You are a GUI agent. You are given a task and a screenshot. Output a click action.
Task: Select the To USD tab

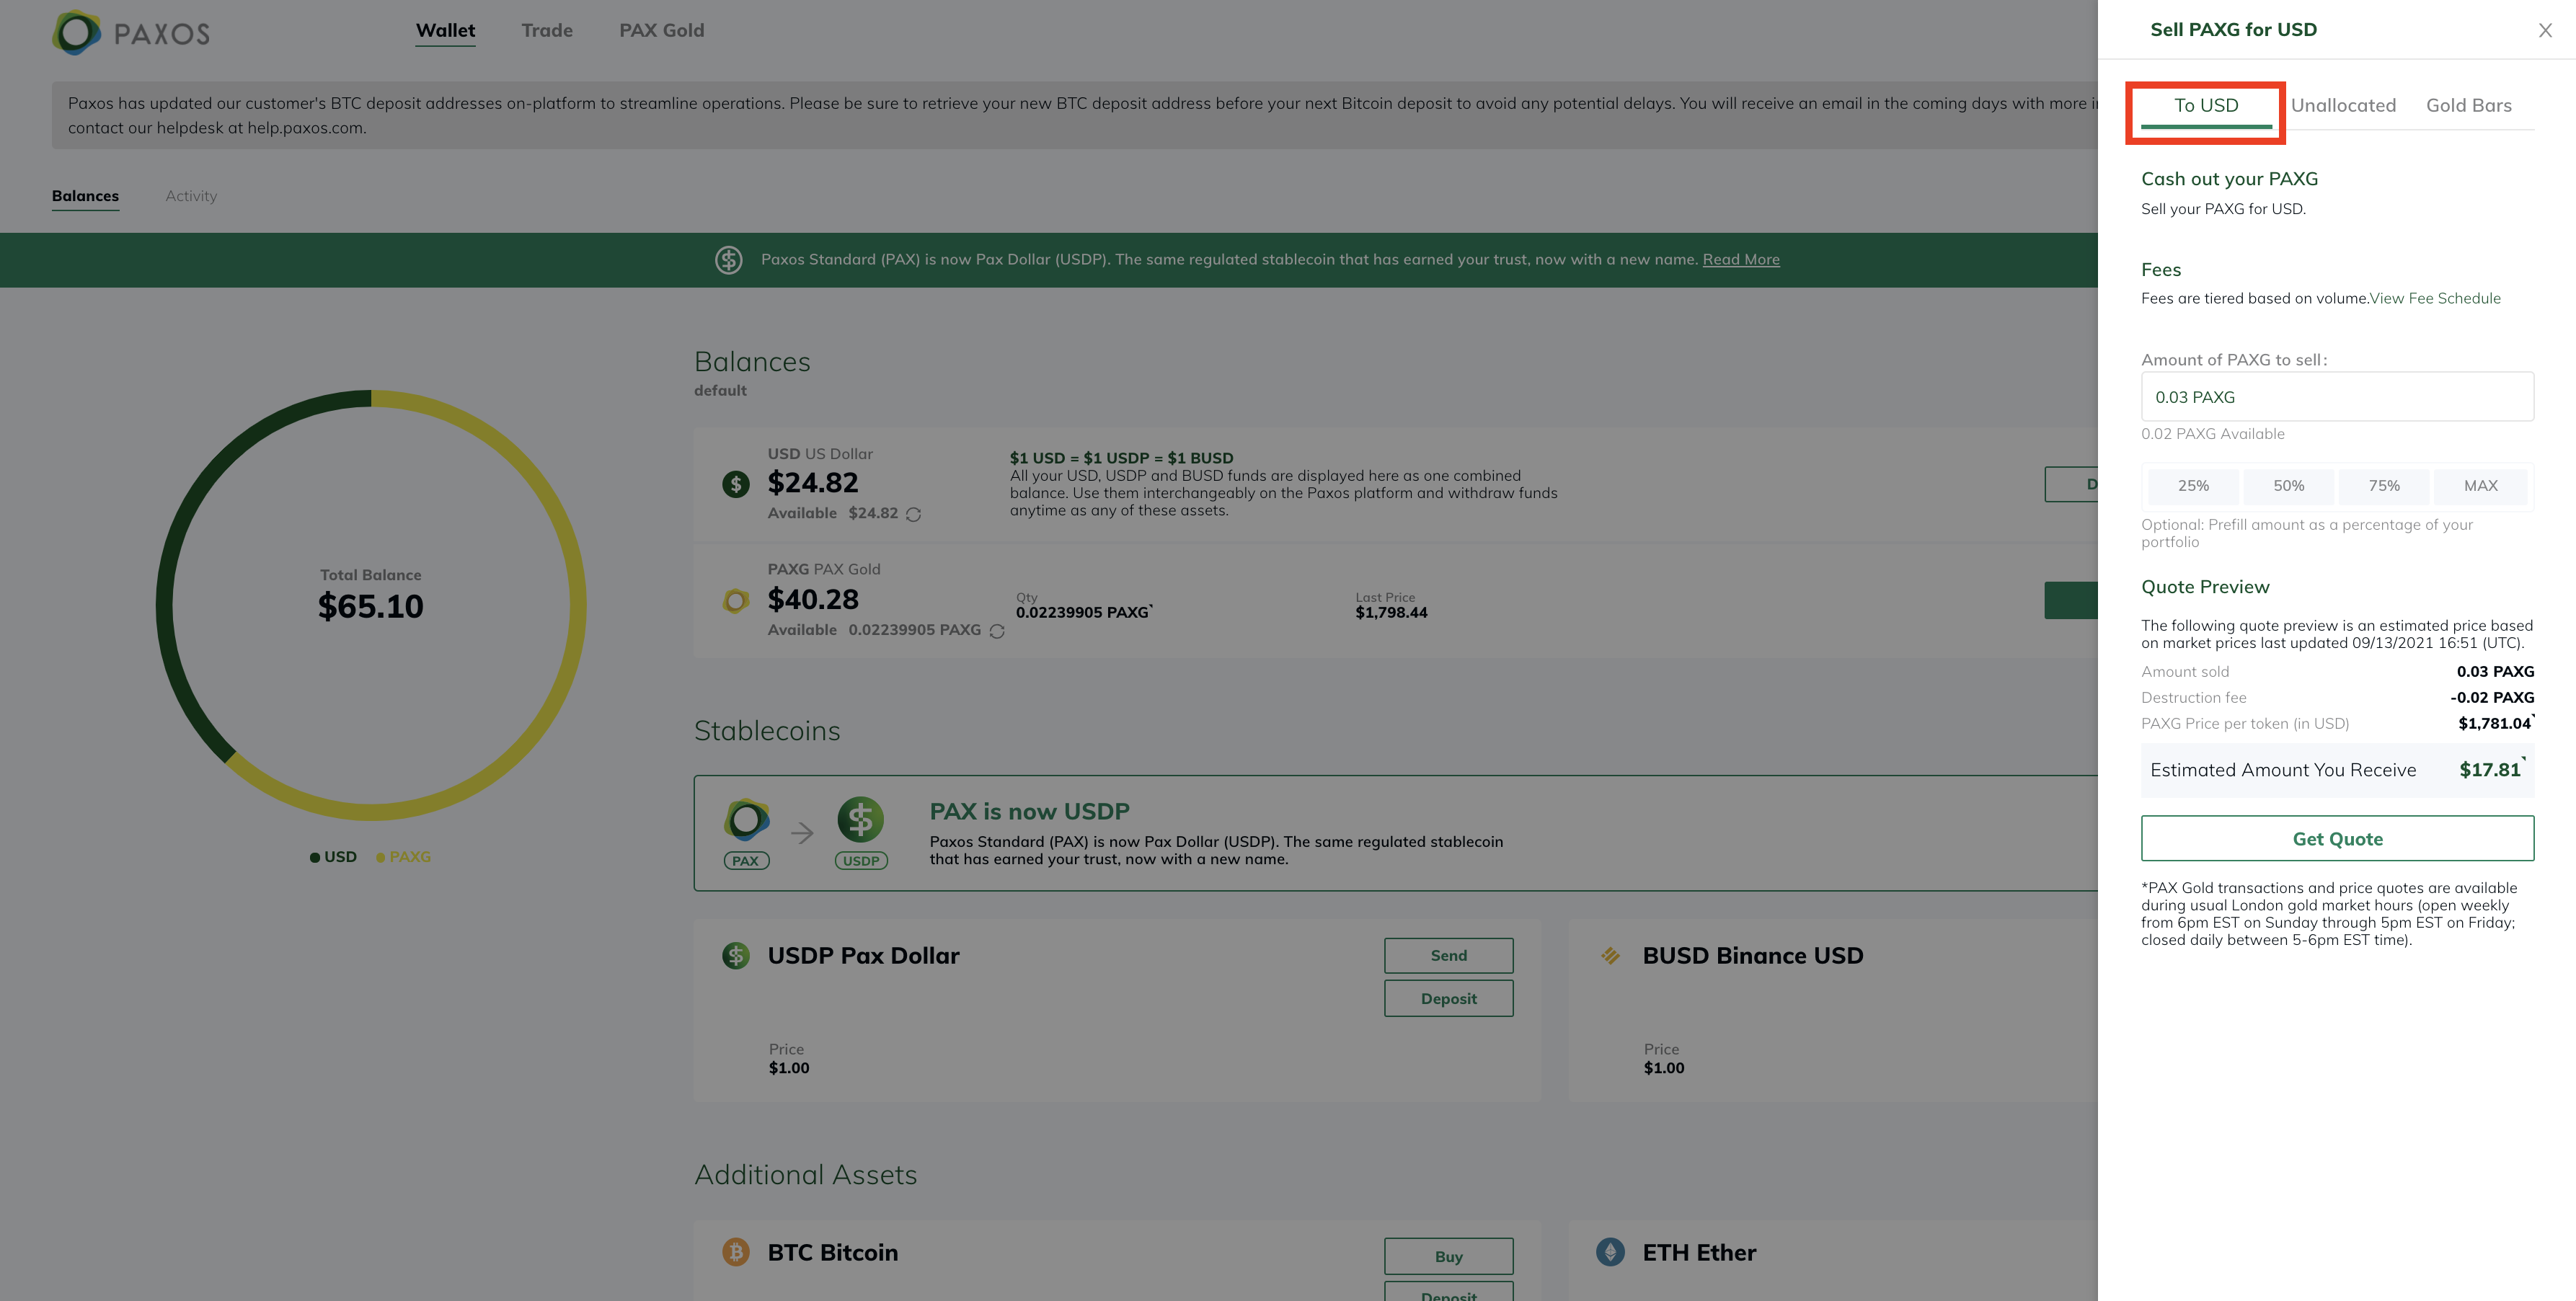[2206, 106]
